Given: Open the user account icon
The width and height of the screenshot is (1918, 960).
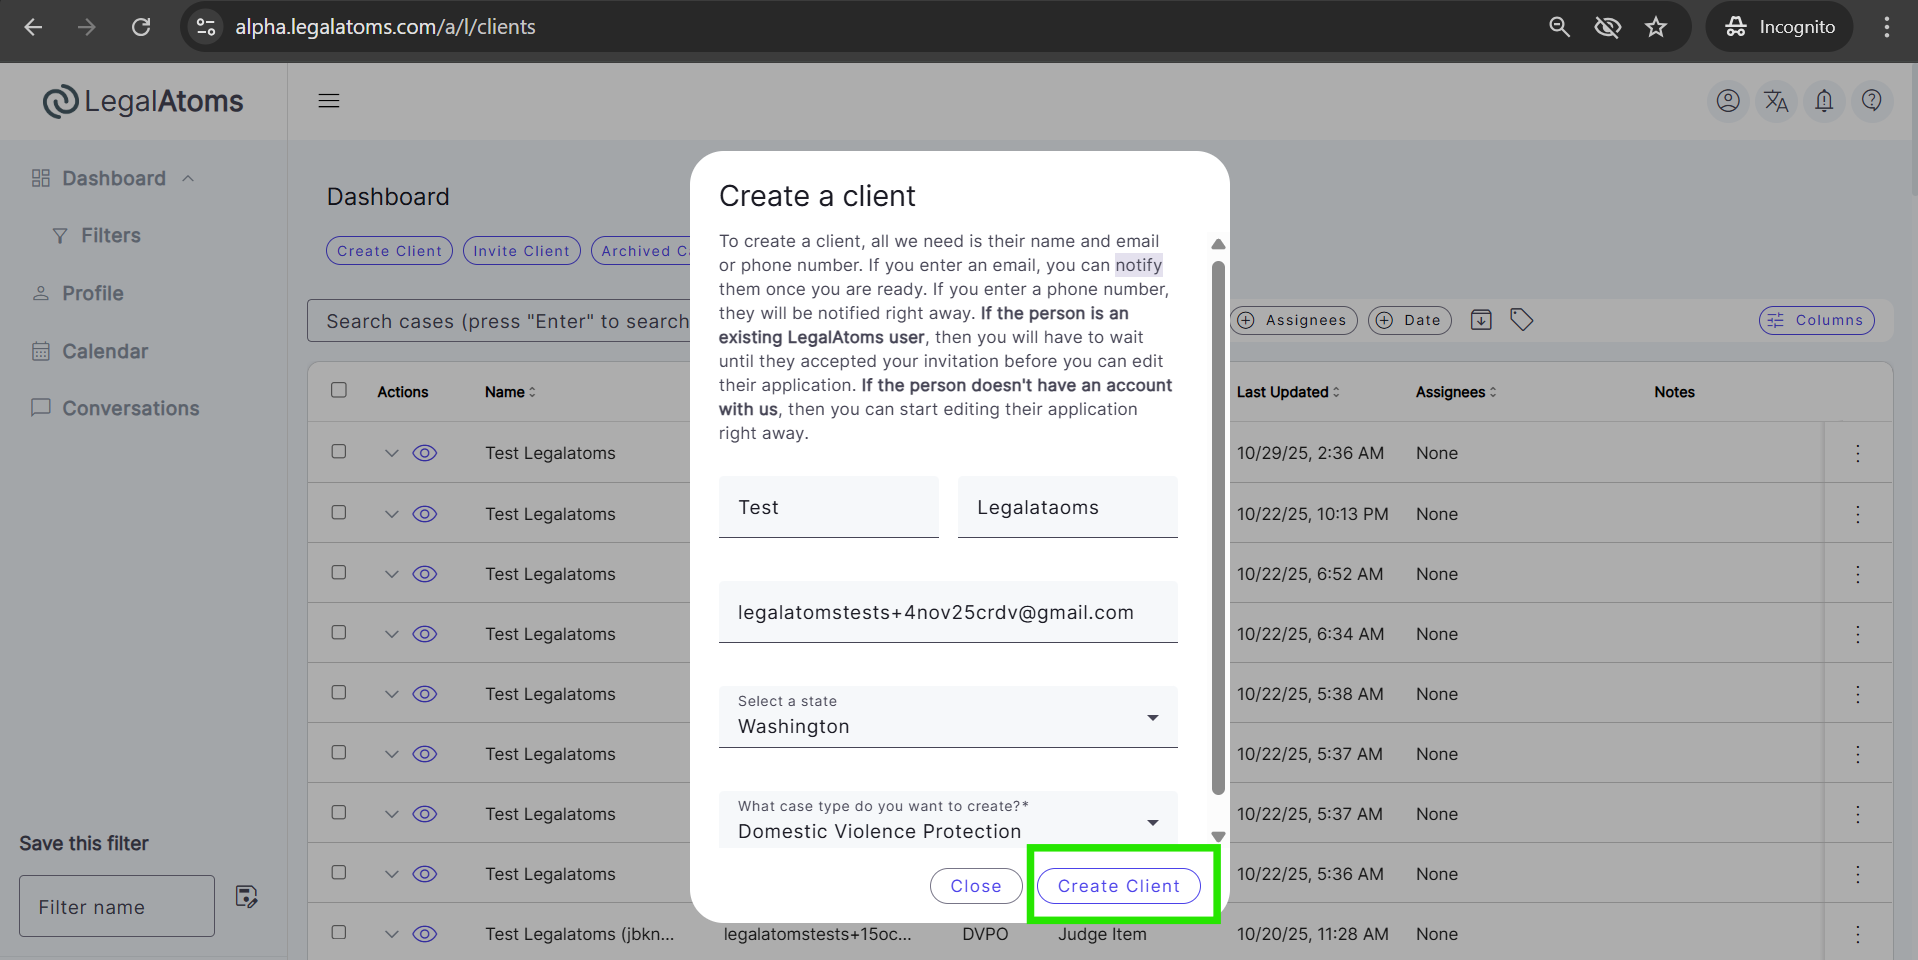Looking at the screenshot, I should (1727, 101).
